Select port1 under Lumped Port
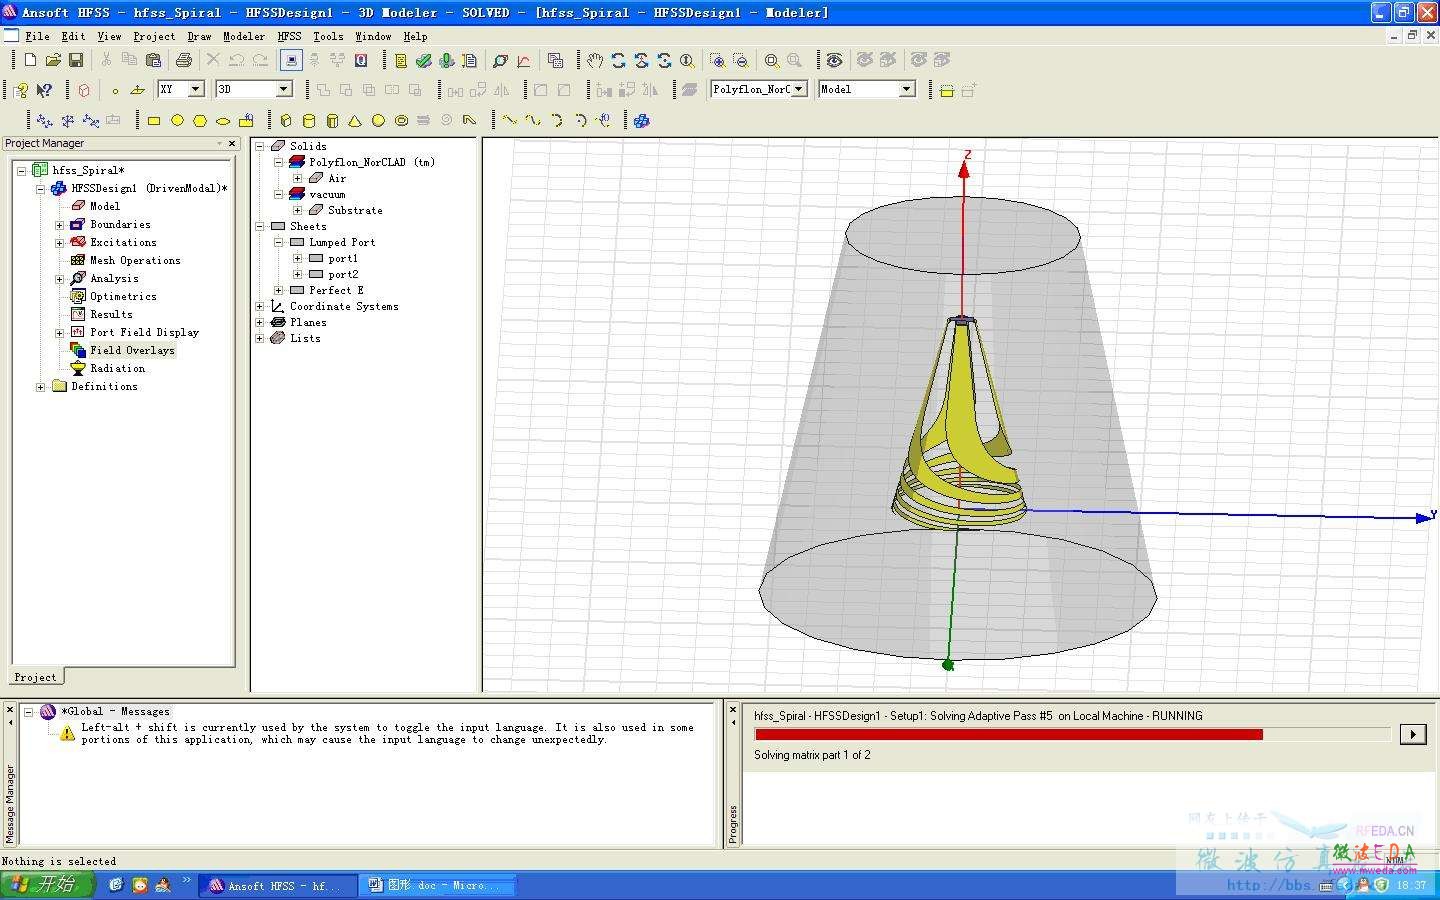 pos(343,258)
